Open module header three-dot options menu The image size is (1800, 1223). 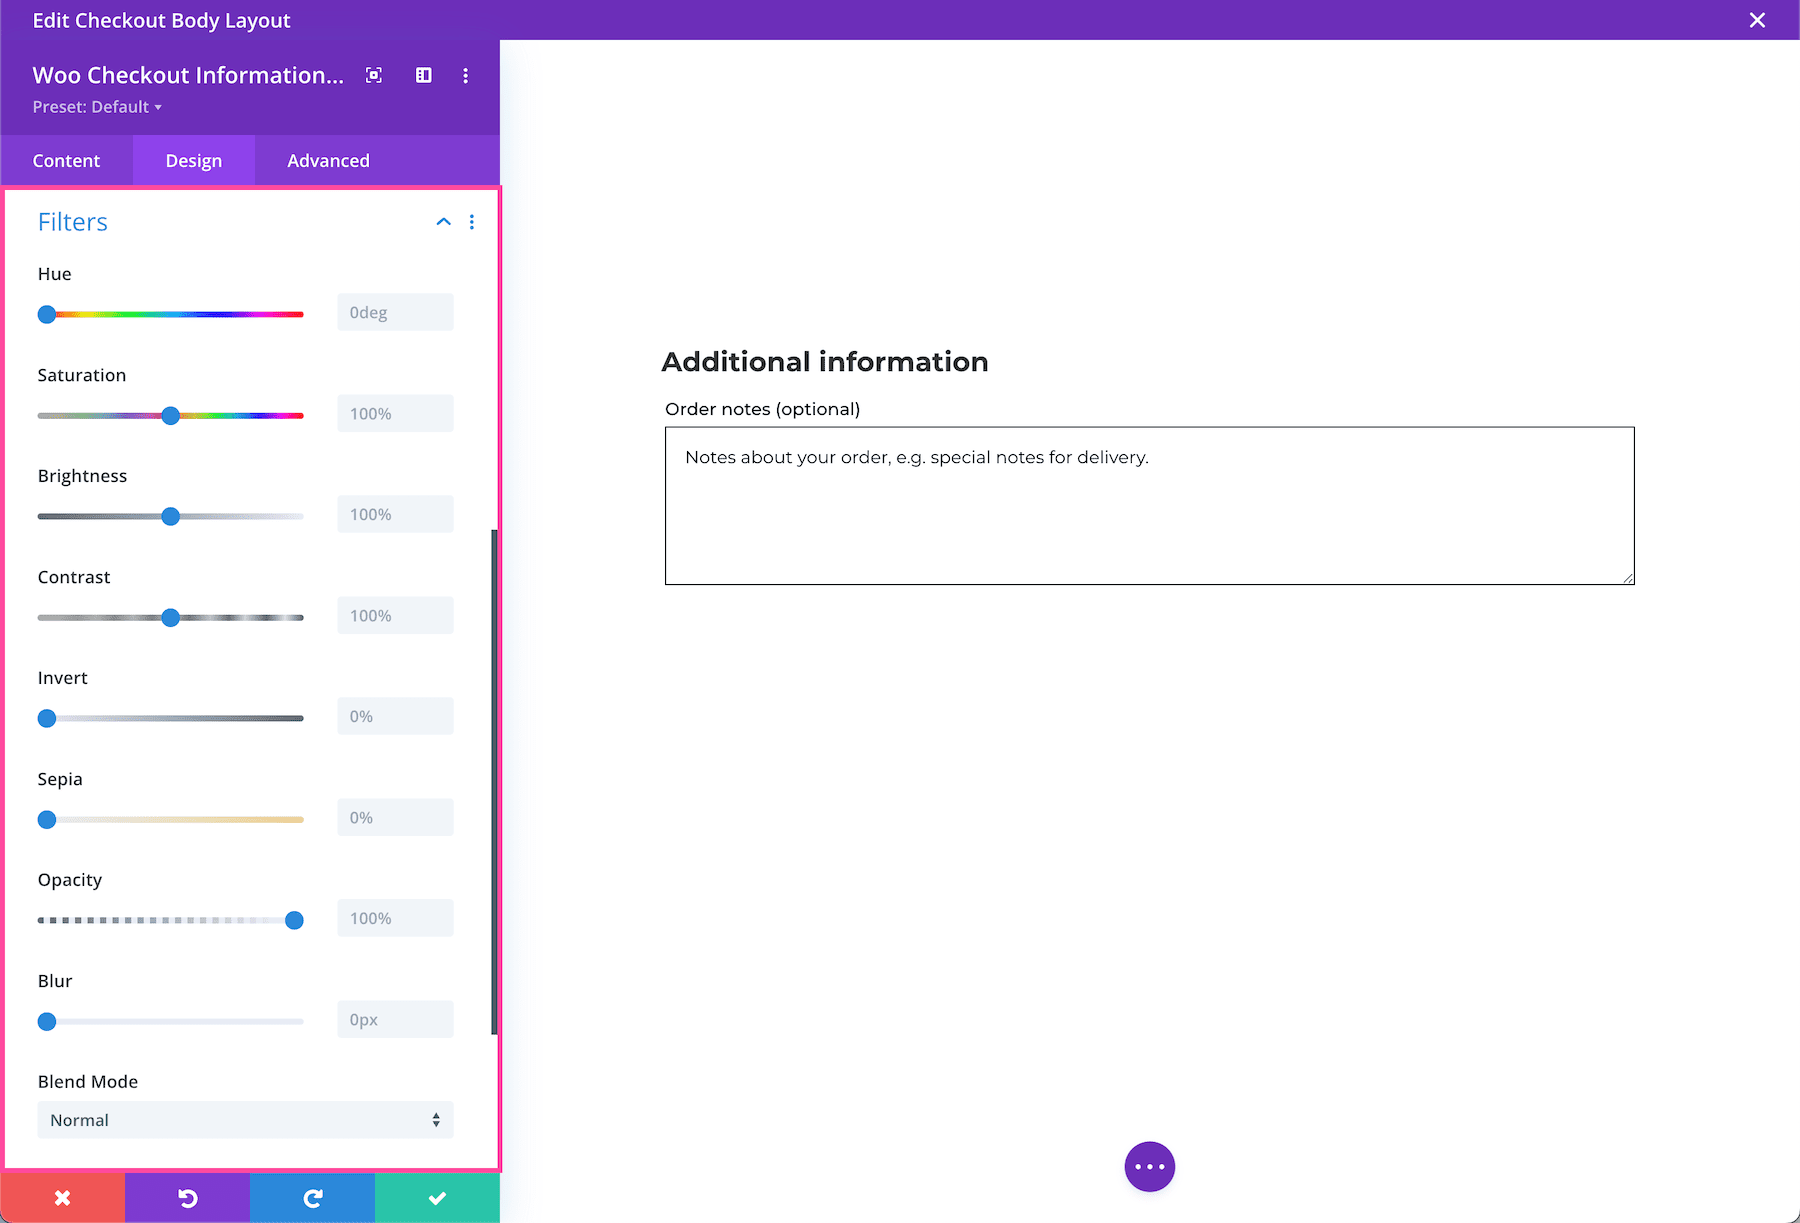465,75
